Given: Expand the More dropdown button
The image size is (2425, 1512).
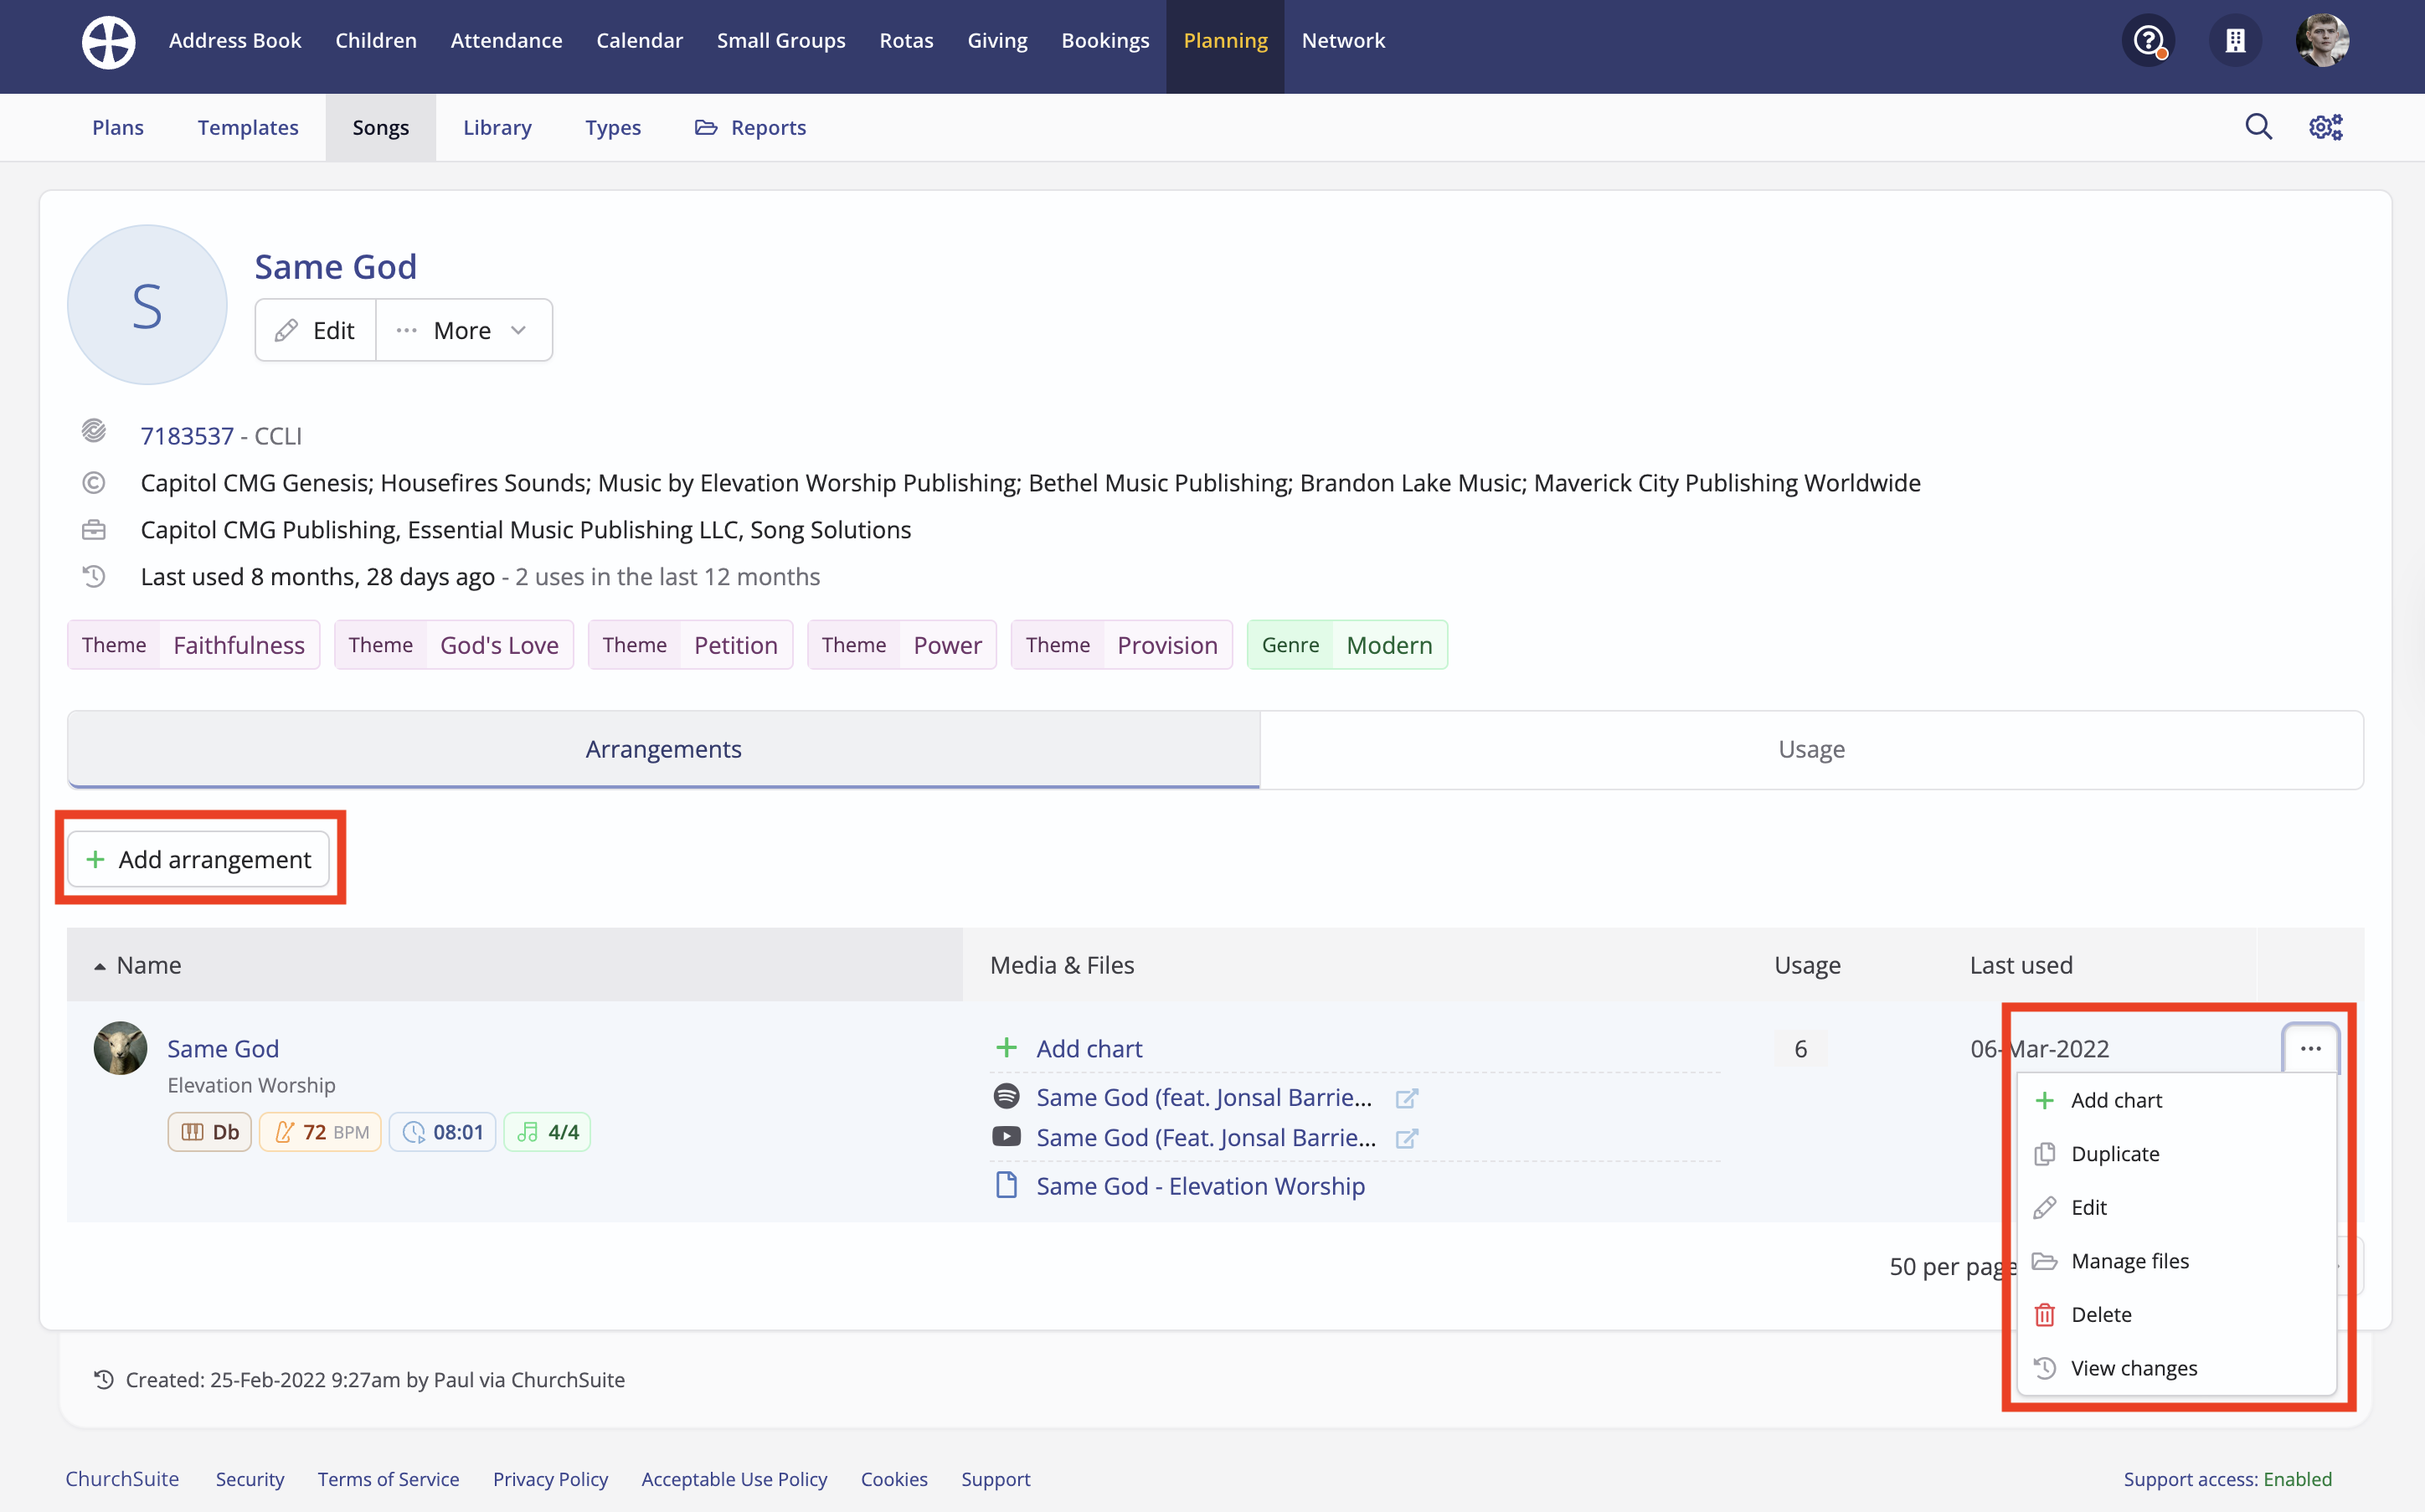Looking at the screenshot, I should click(x=463, y=330).
